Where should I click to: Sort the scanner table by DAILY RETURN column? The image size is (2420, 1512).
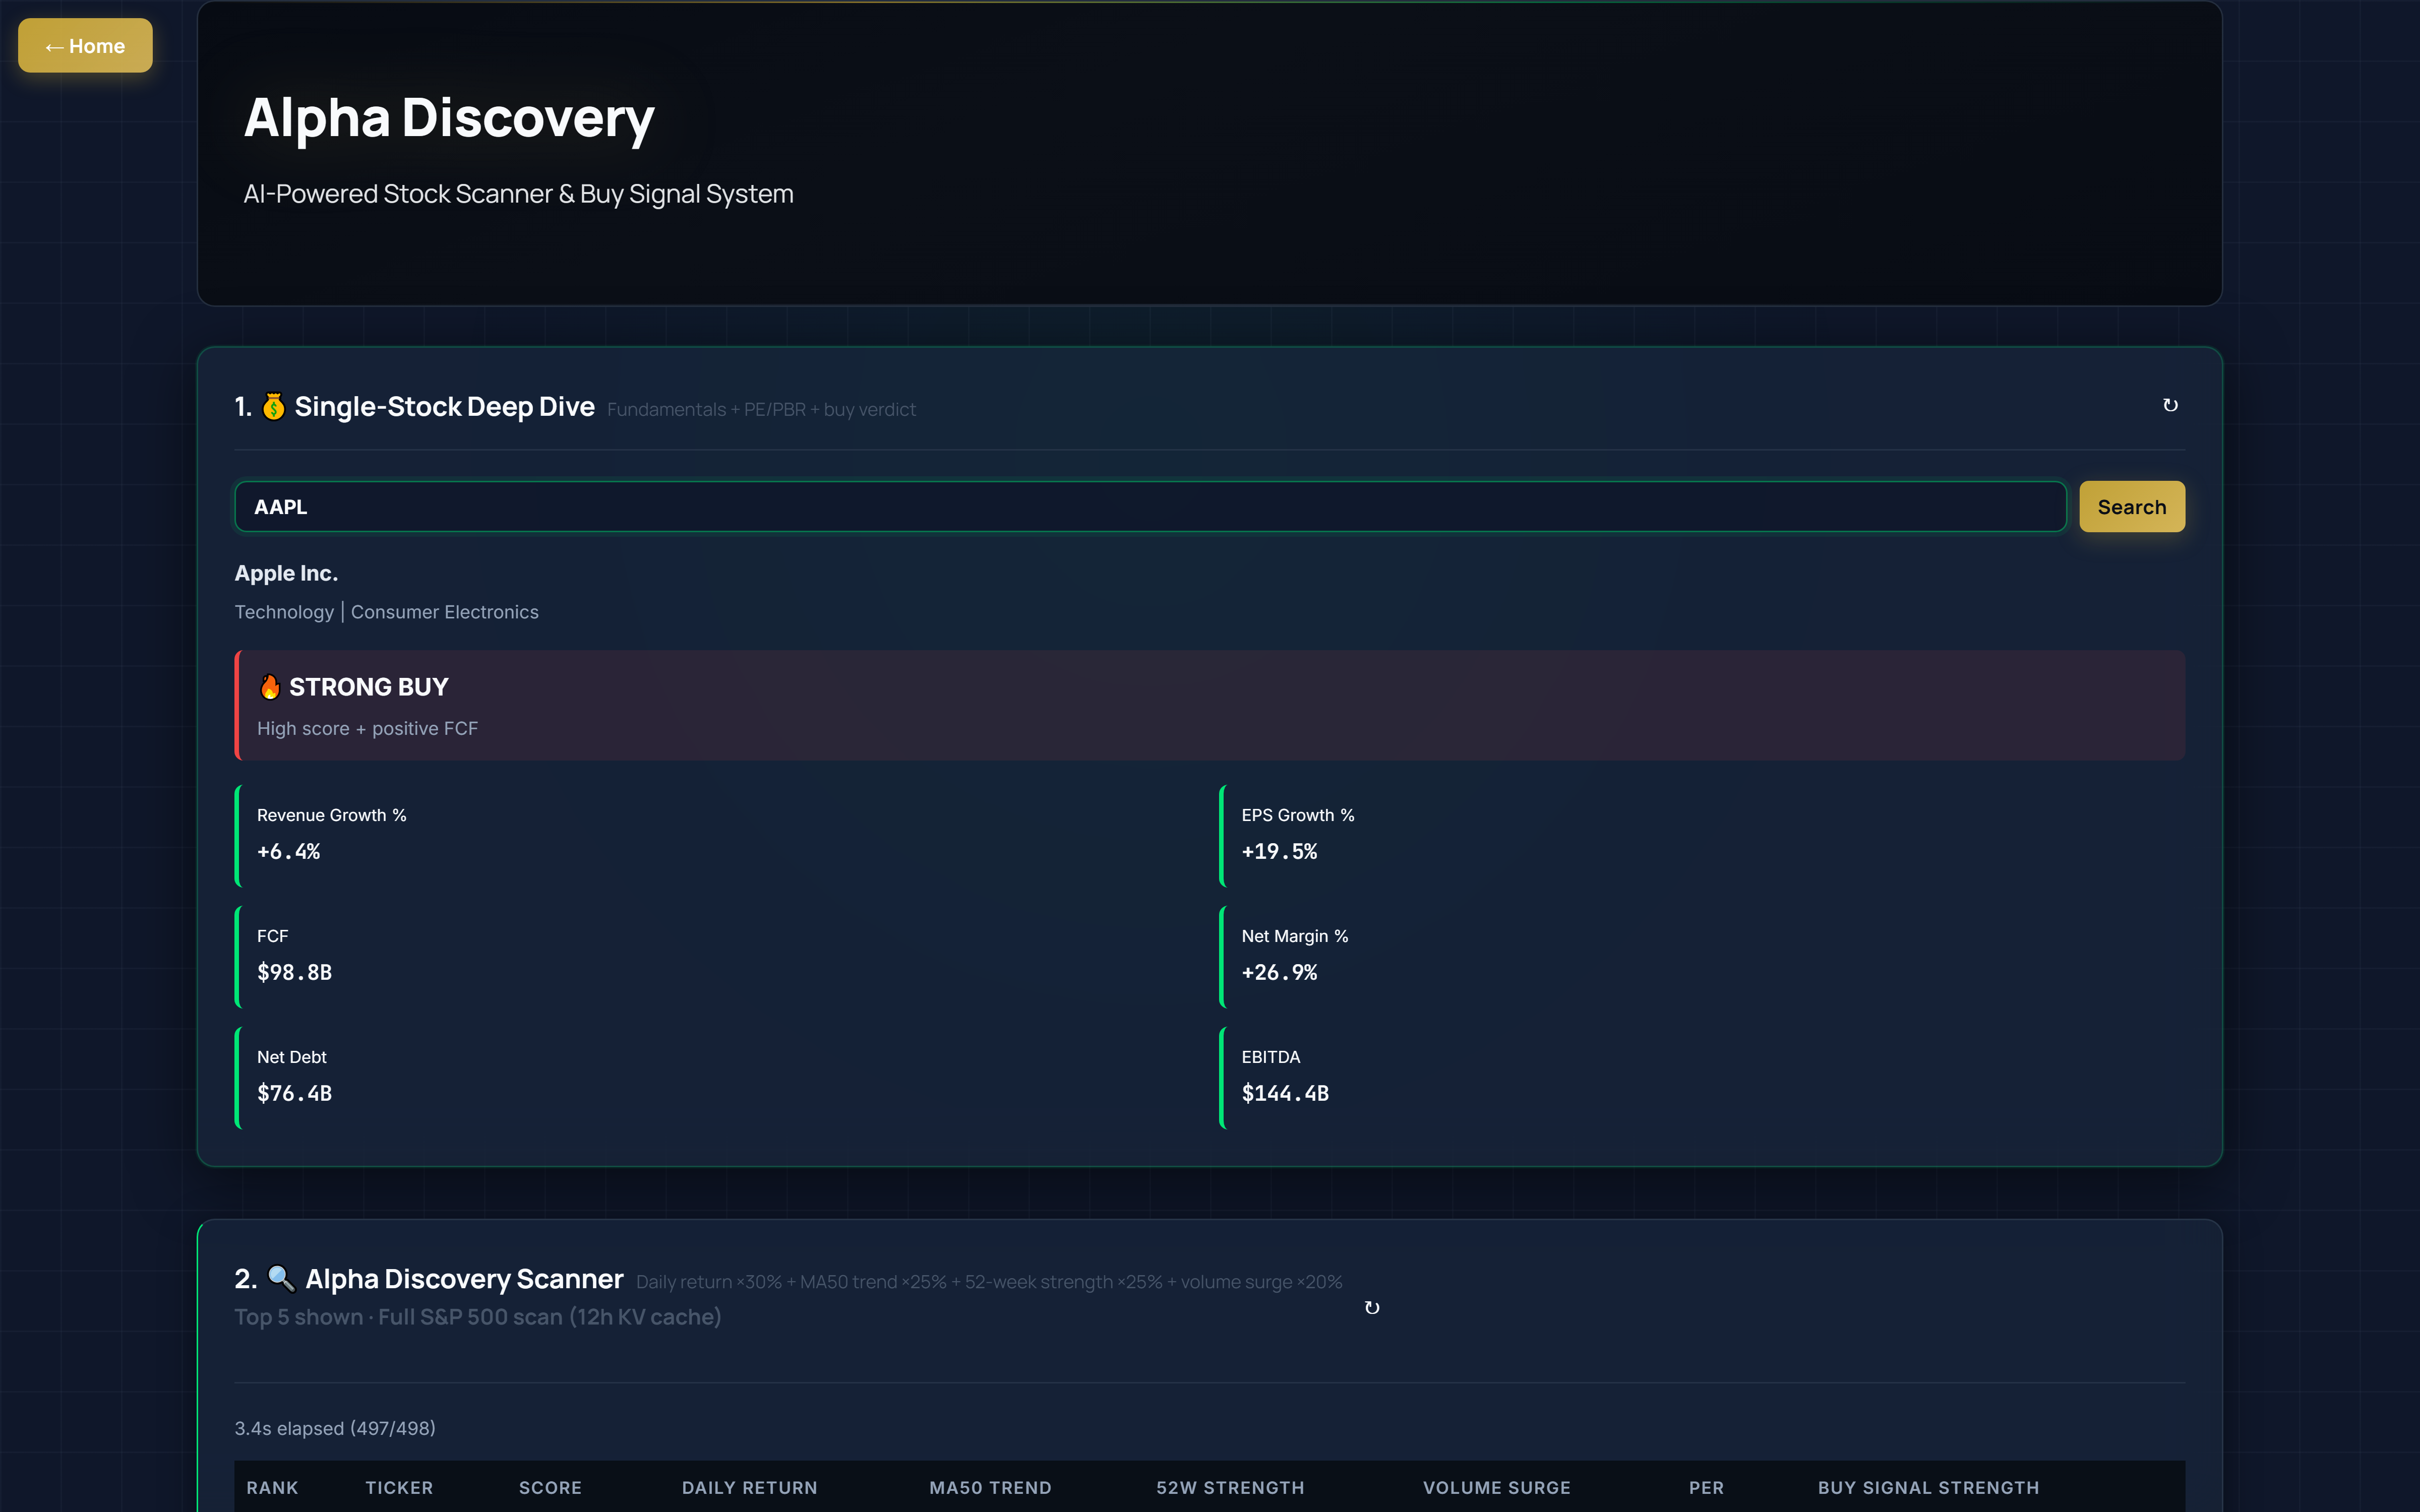click(749, 1487)
